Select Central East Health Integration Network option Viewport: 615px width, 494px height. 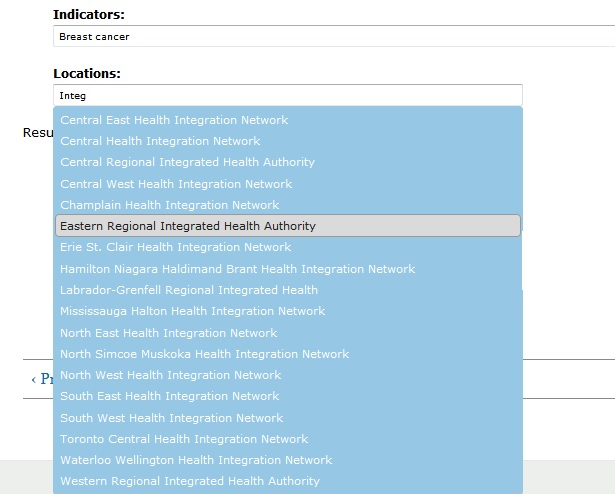[x=174, y=120]
